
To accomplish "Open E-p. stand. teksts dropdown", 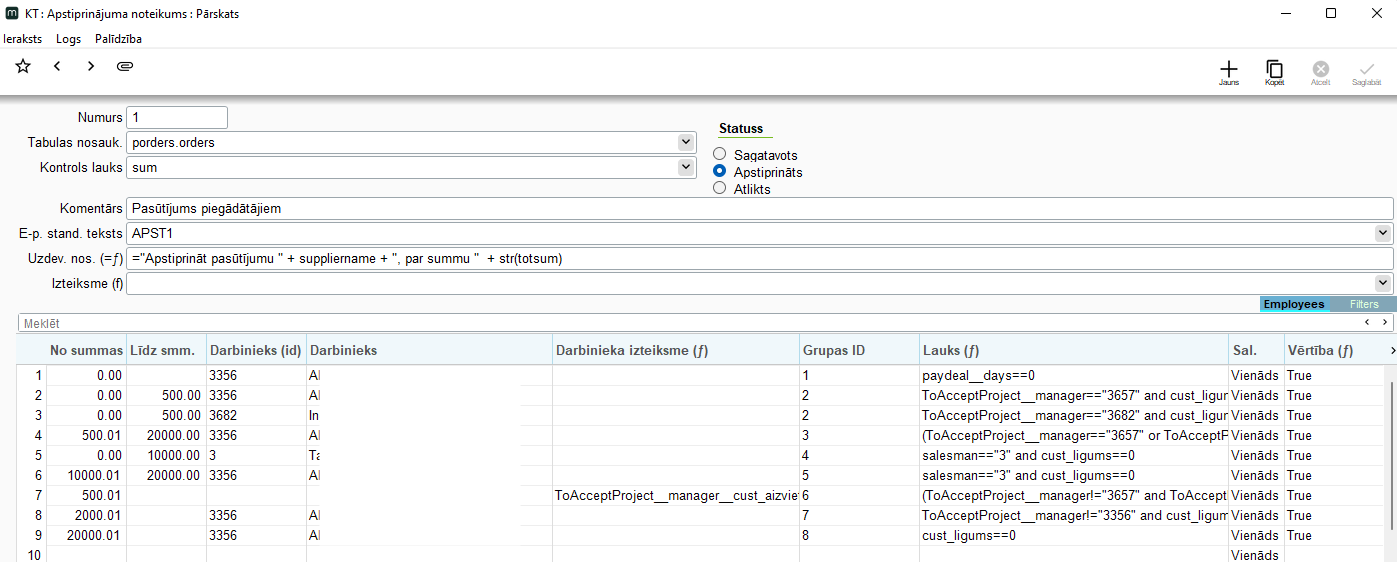I will click(1384, 233).
